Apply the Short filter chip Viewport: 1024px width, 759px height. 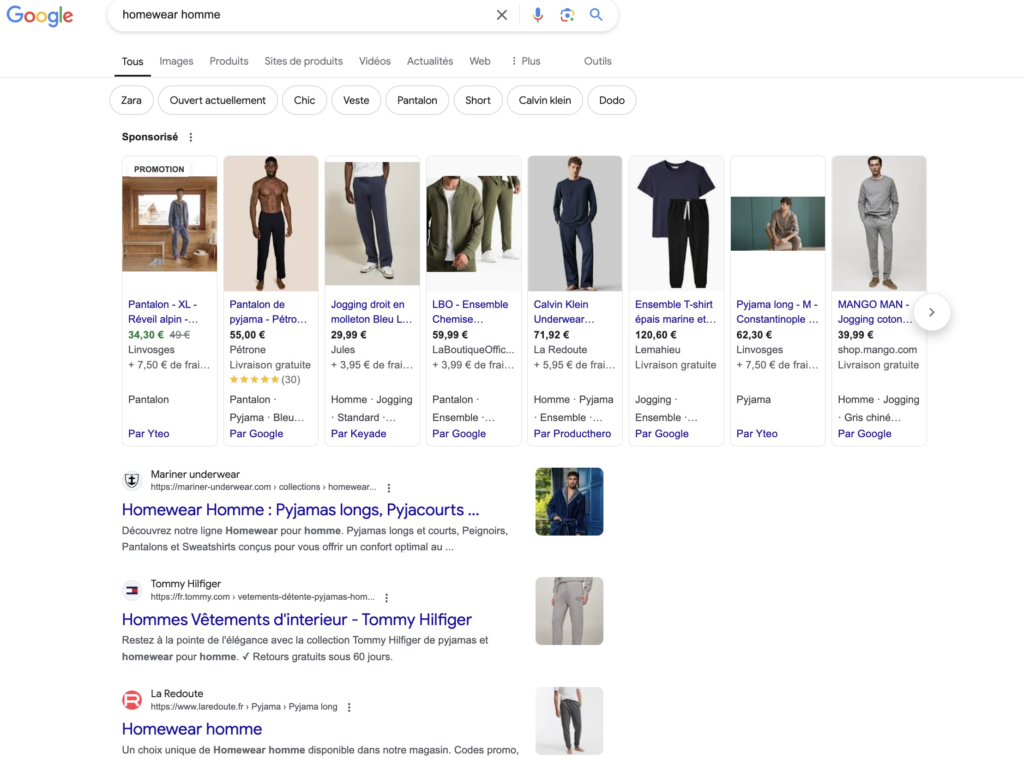click(x=477, y=100)
